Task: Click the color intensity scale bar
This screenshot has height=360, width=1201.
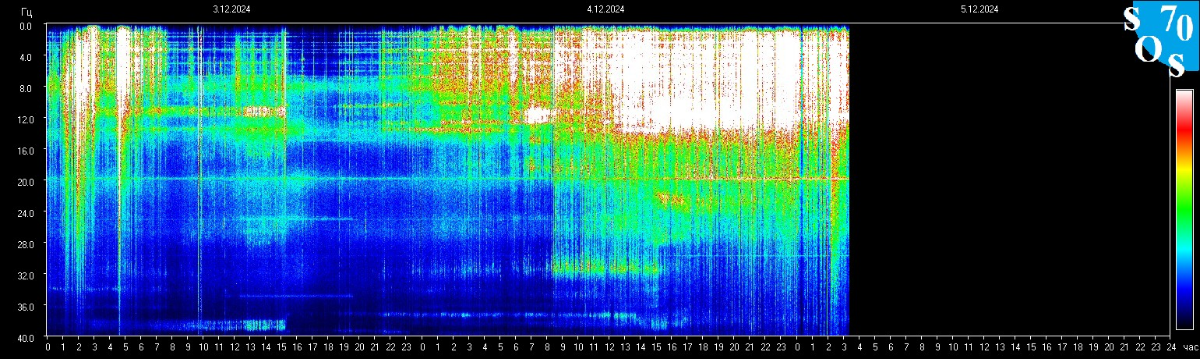Action: (1184, 209)
